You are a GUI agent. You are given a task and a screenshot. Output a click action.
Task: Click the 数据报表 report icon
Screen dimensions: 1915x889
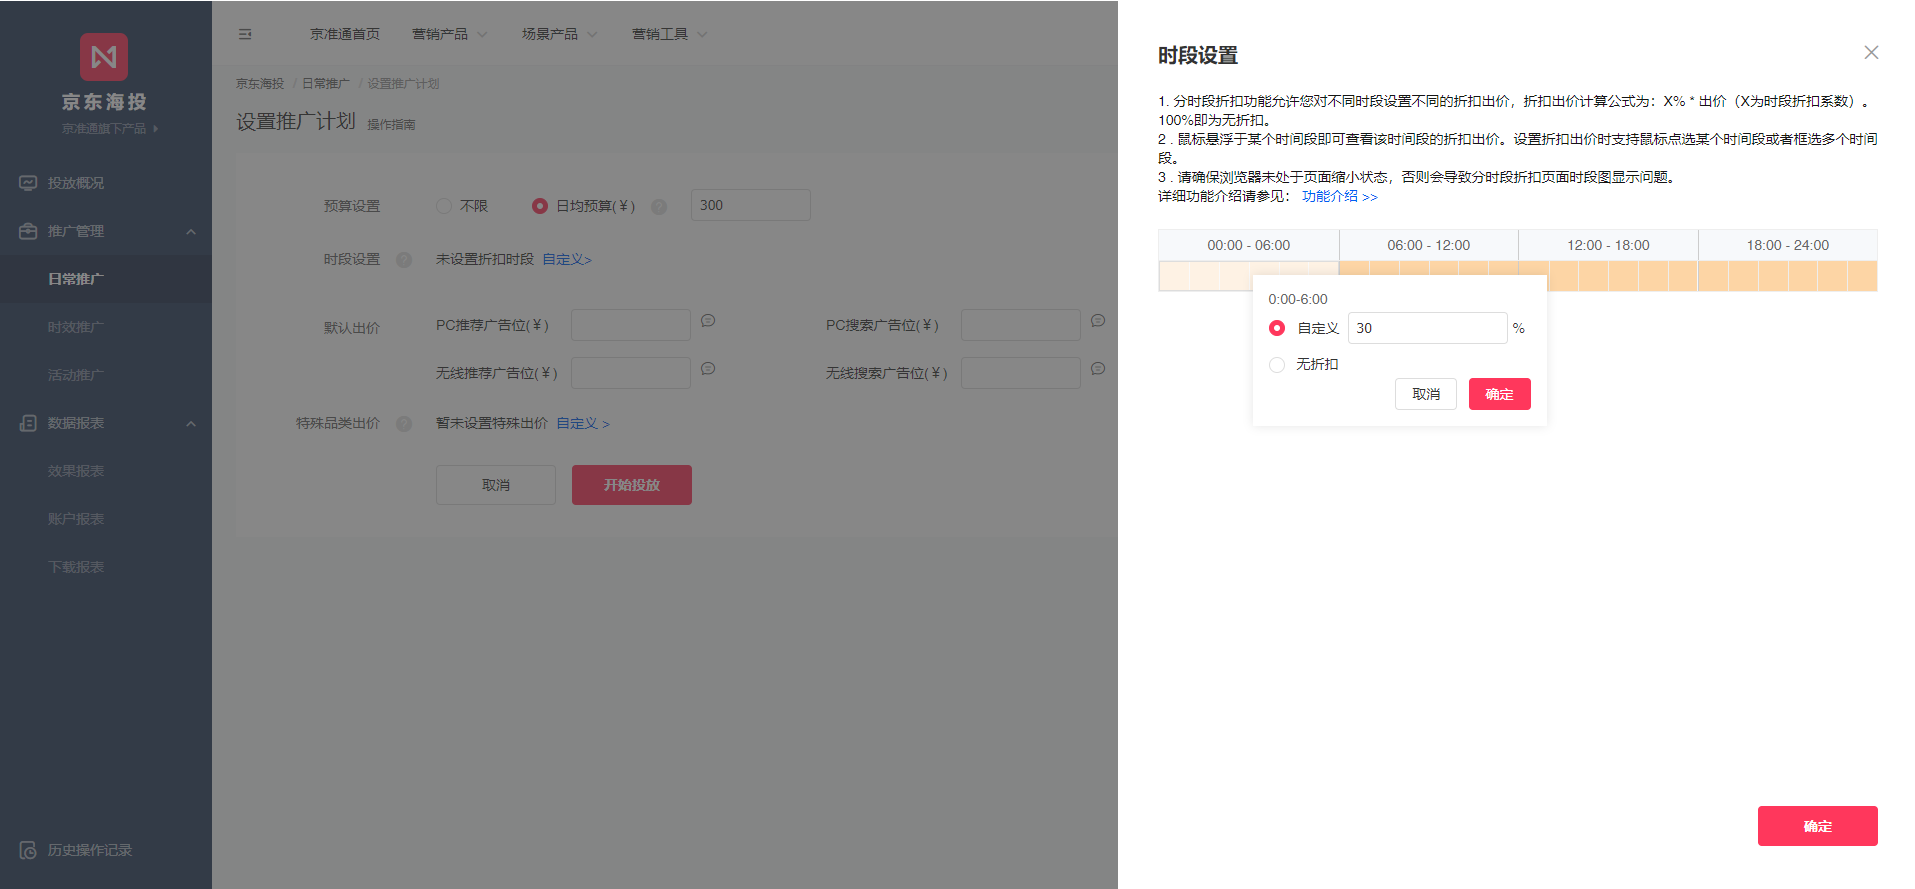28,423
